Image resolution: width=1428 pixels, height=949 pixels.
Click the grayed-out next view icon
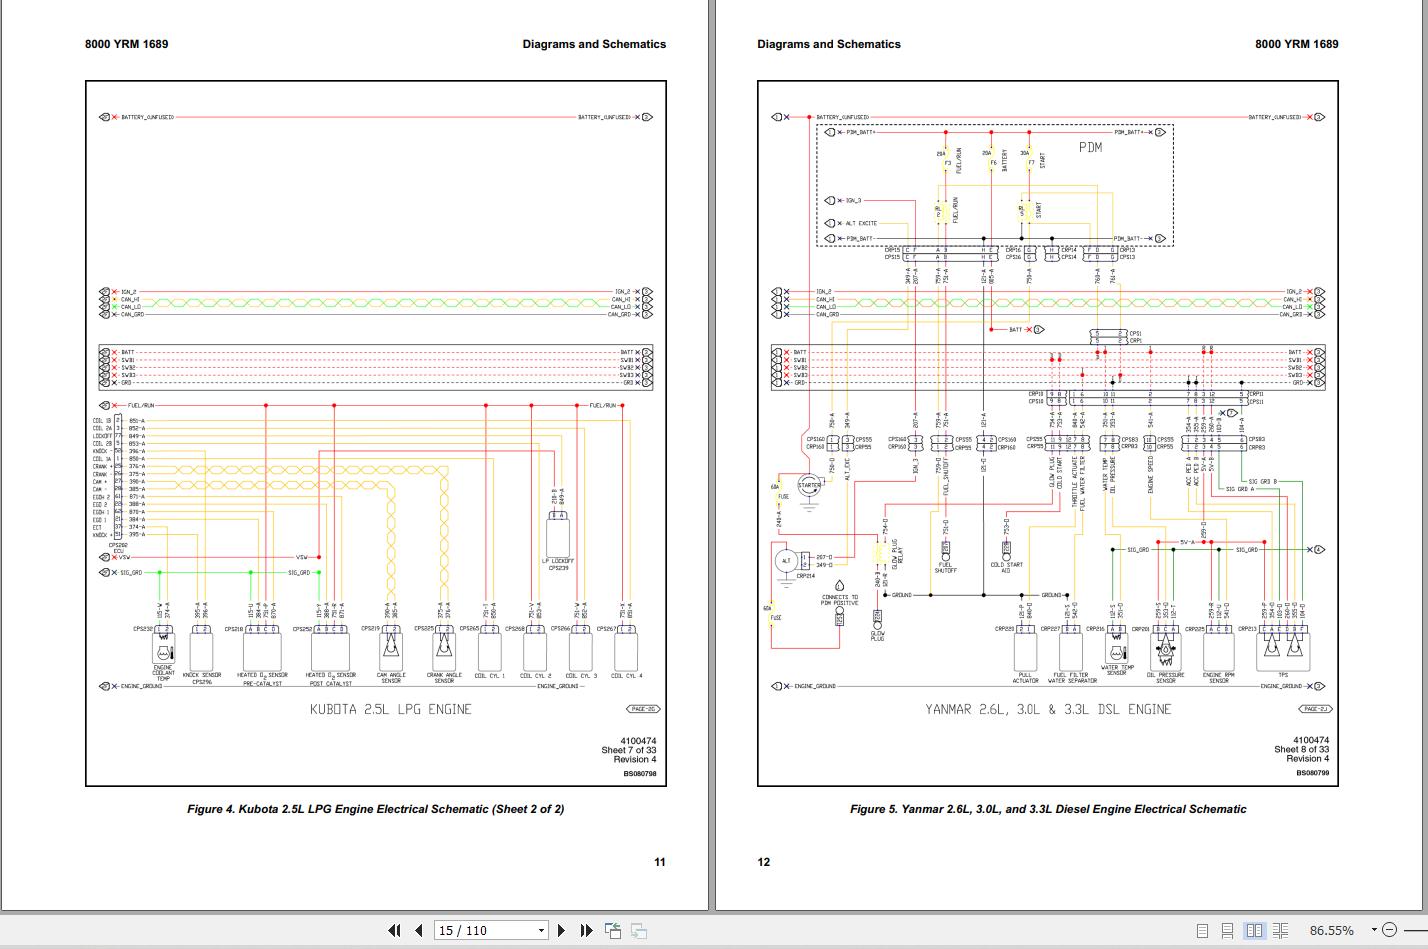(638, 930)
